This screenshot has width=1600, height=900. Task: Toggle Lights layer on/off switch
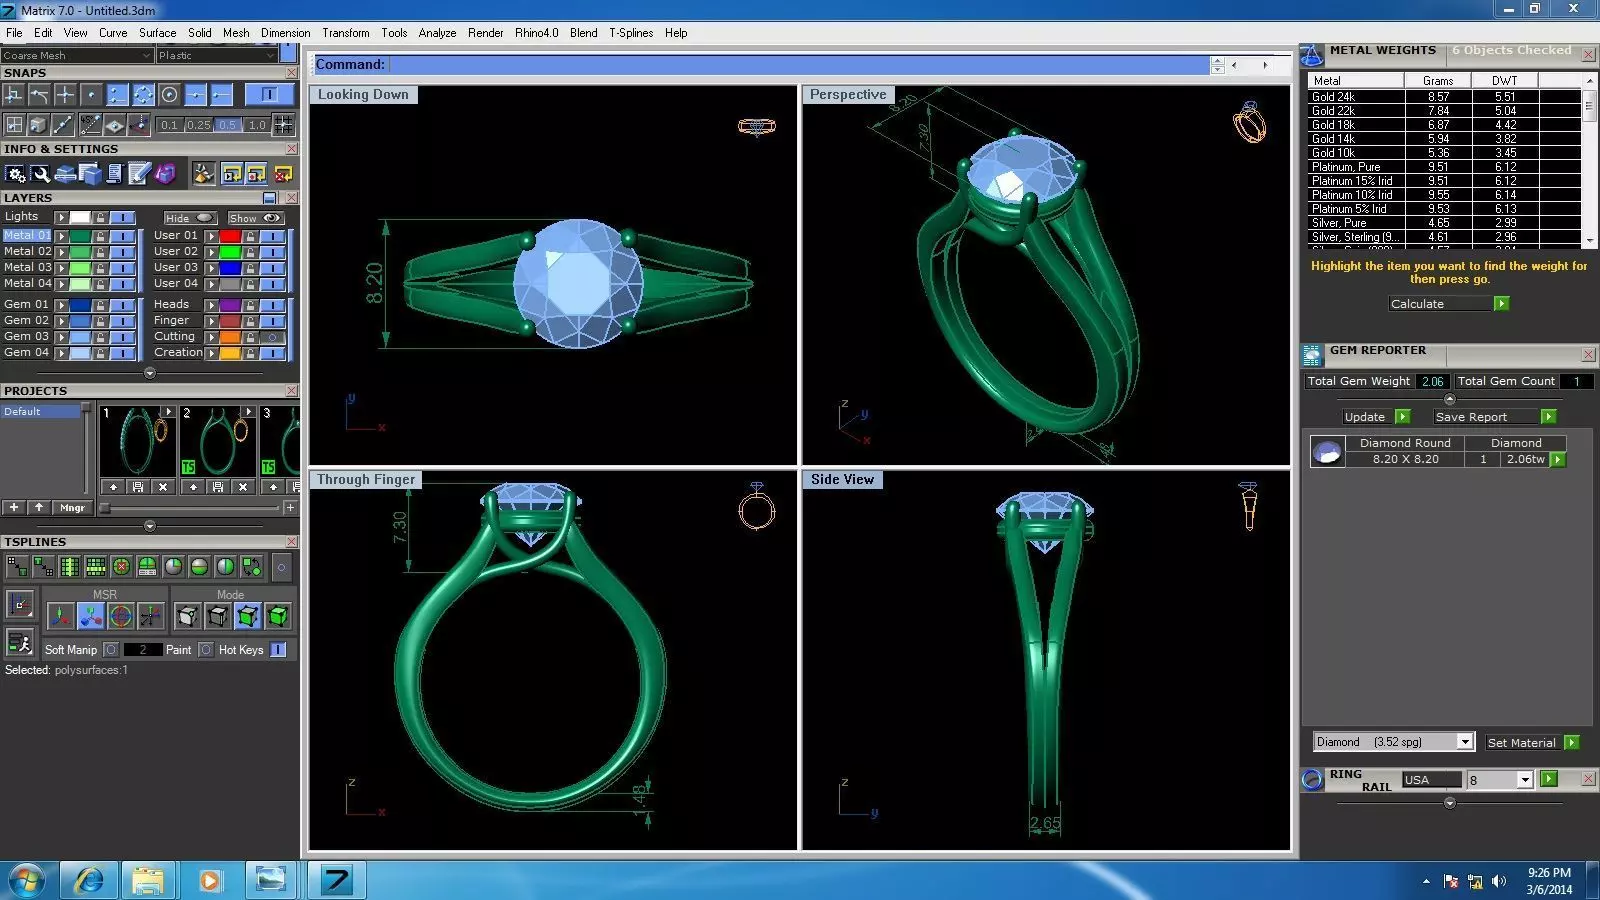point(123,217)
